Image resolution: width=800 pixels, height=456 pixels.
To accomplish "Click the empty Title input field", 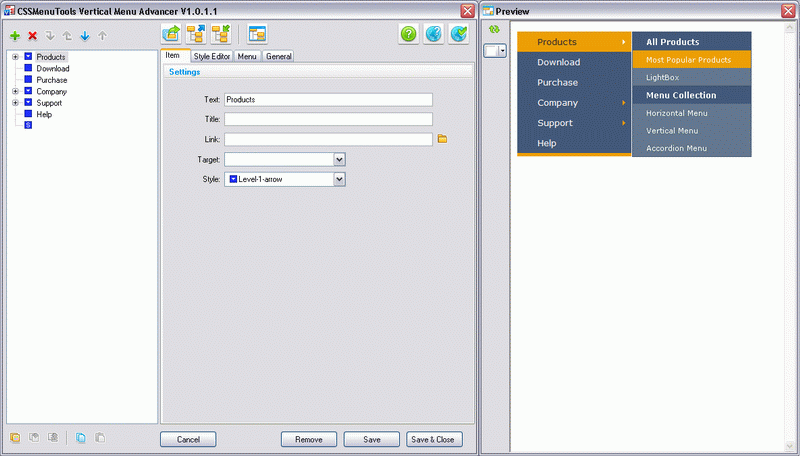I will click(329, 119).
